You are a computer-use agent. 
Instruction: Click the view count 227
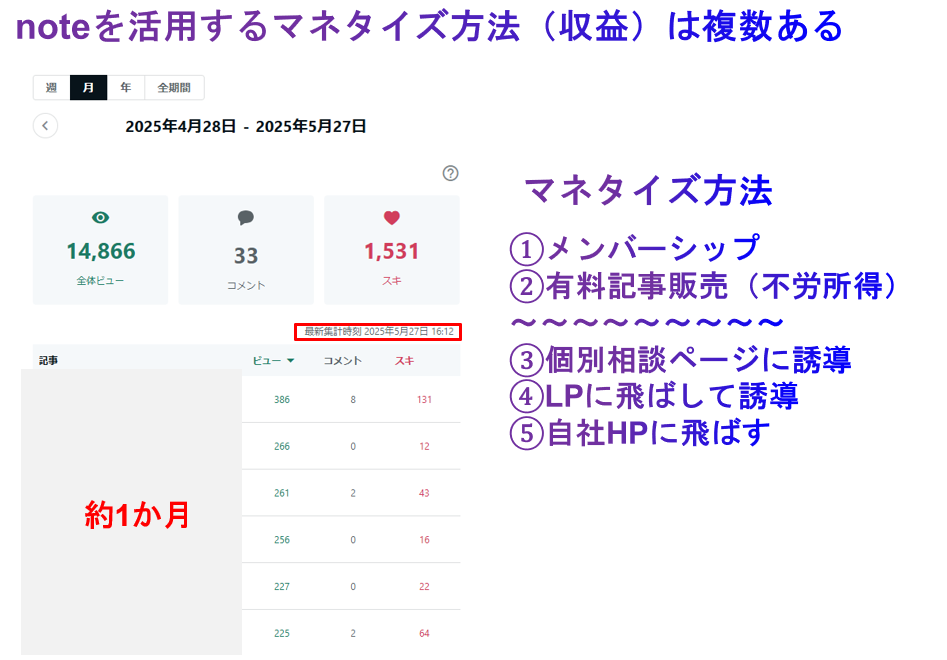coord(282,586)
